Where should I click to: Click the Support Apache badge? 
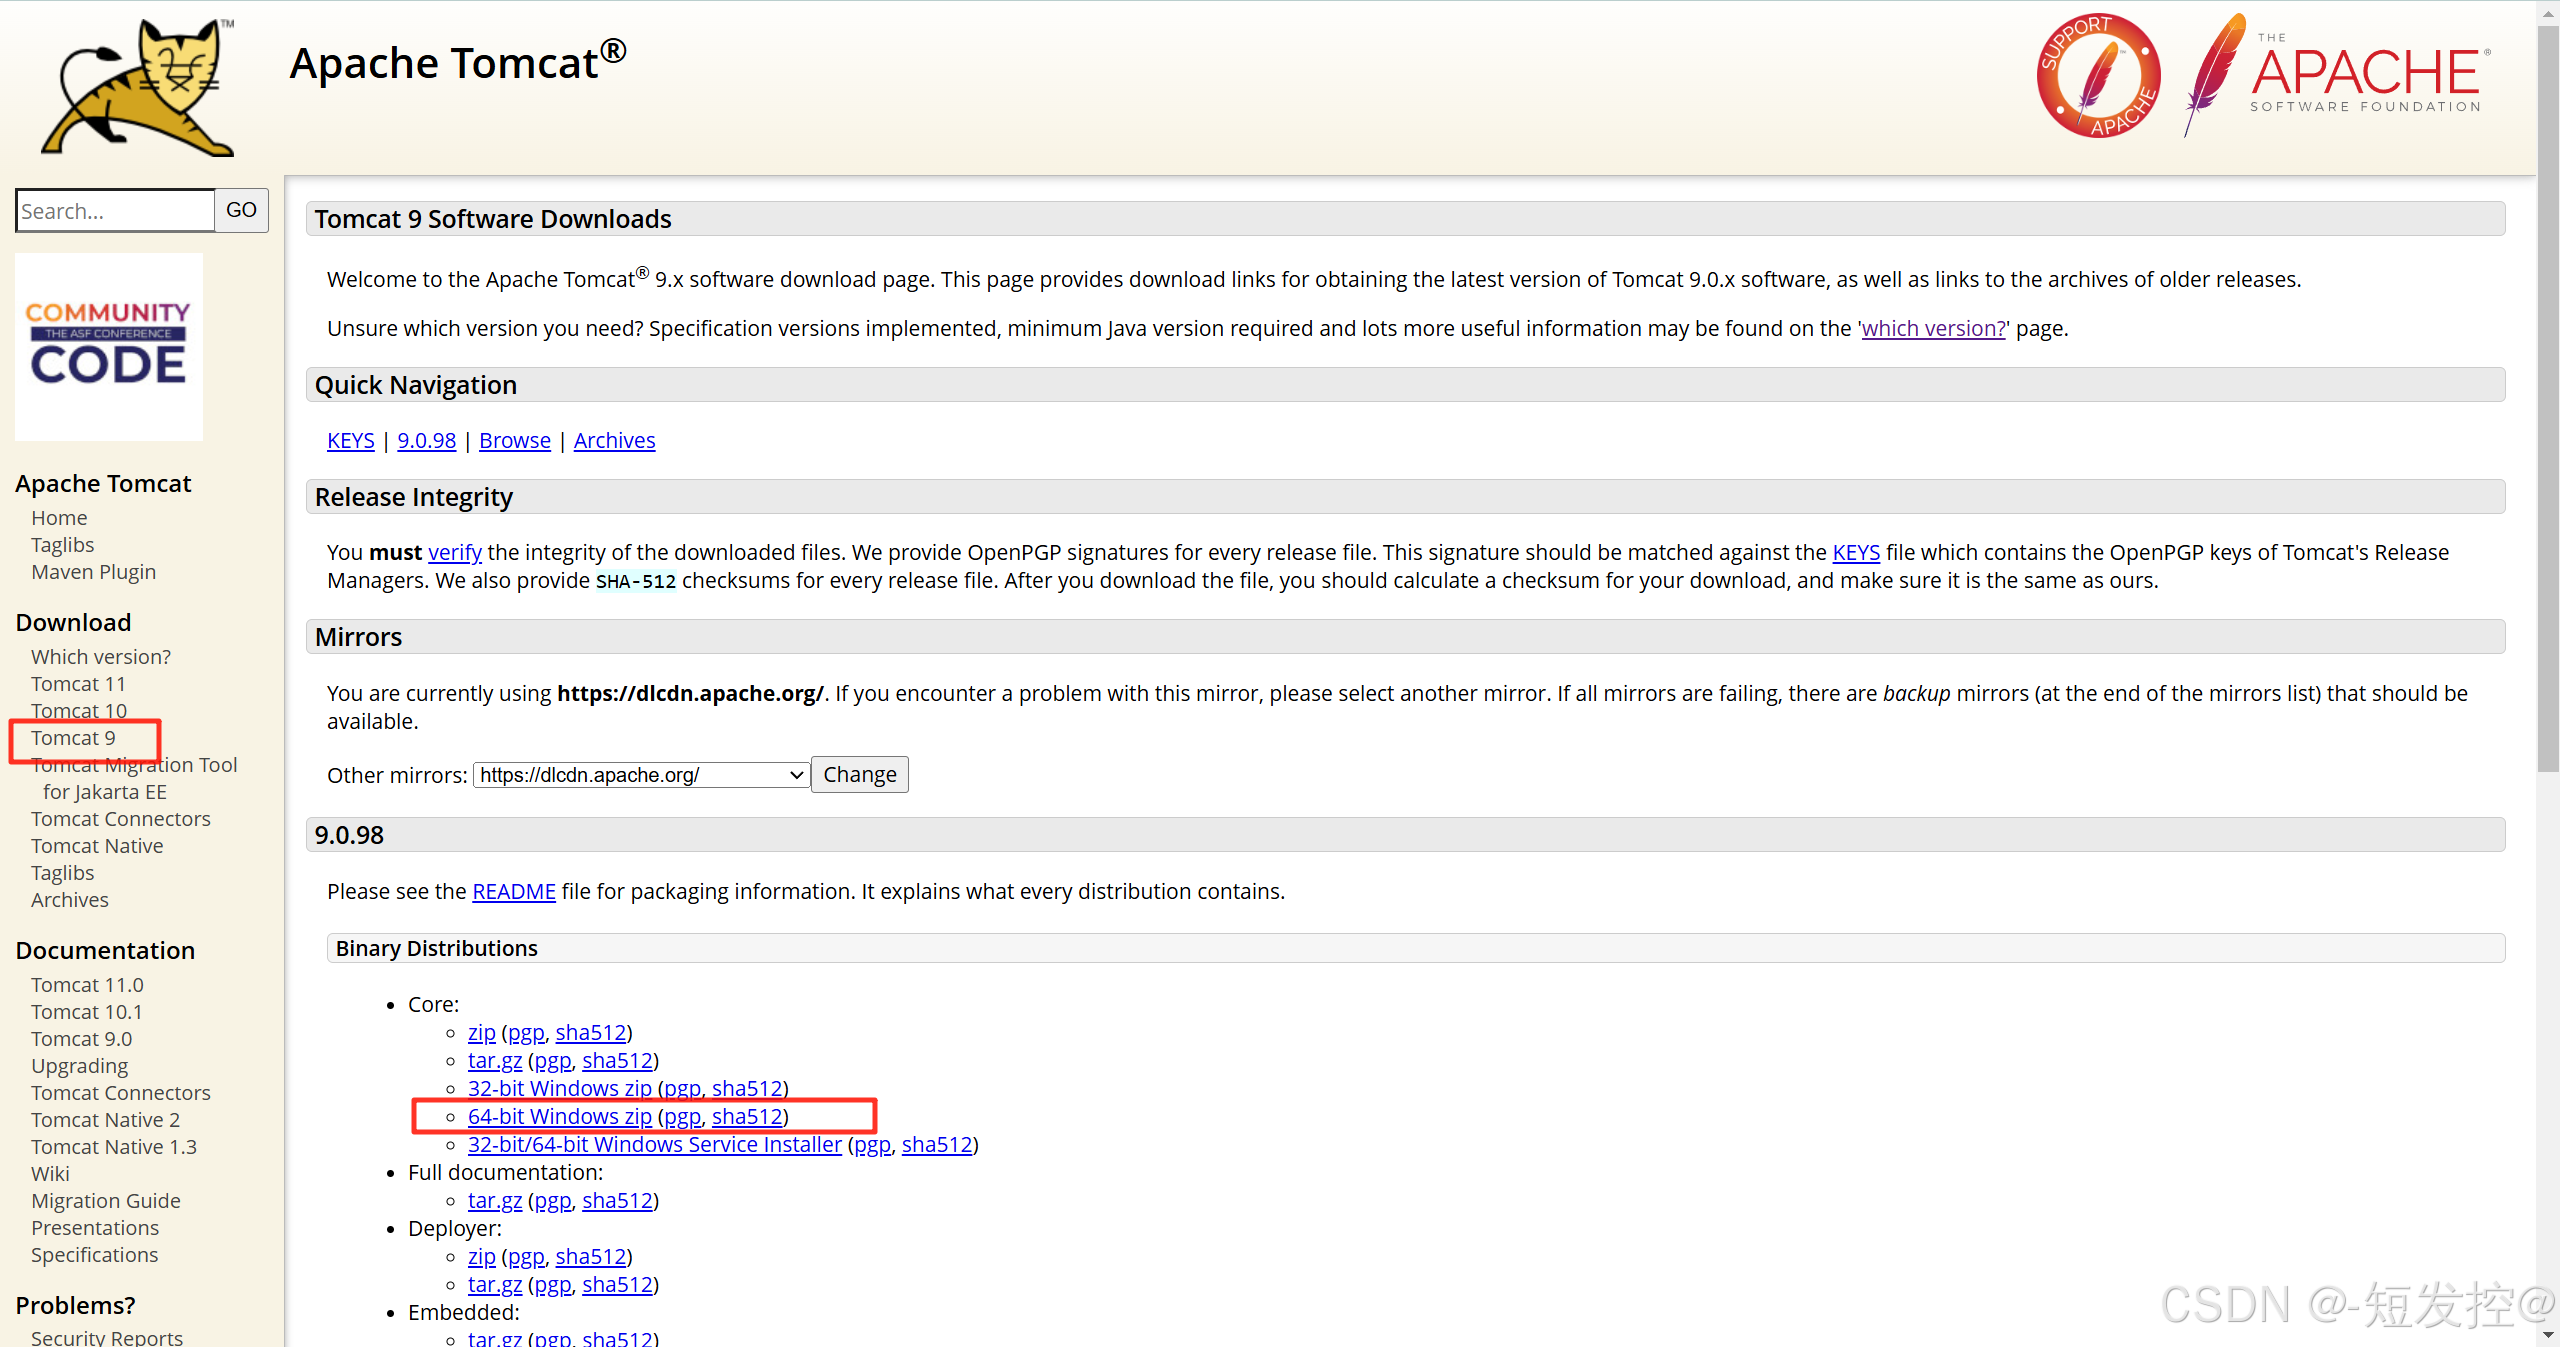coord(2098,76)
